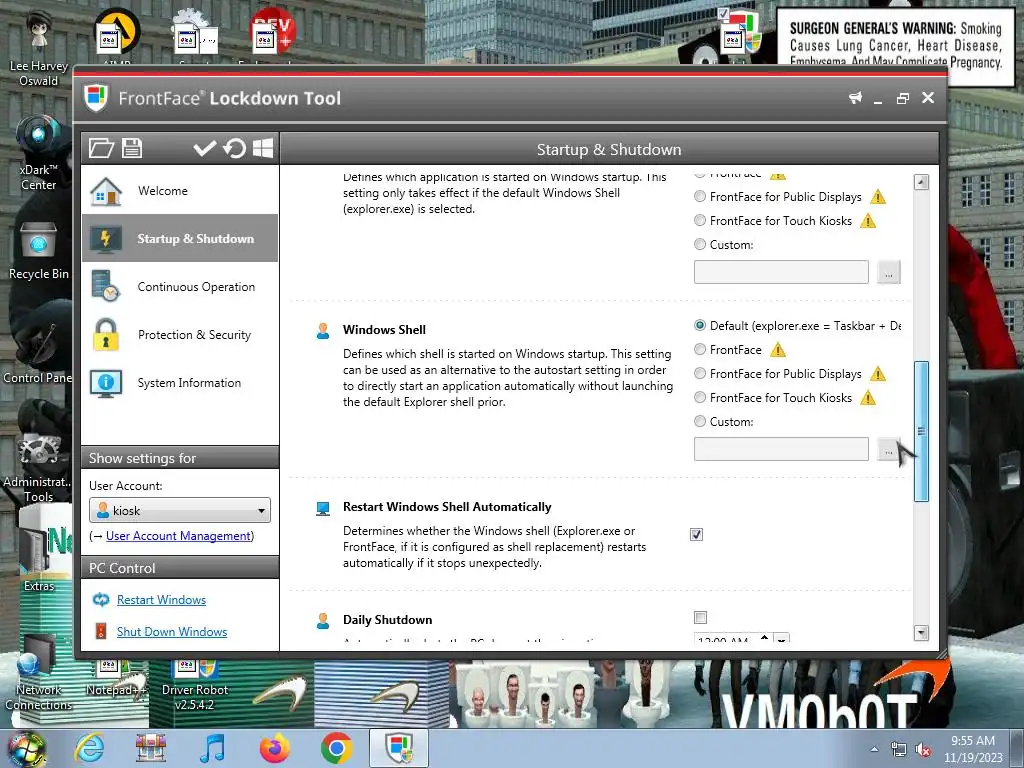Browse for custom Windows Shell executable
The height and width of the screenshot is (768, 1024).
[889, 449]
